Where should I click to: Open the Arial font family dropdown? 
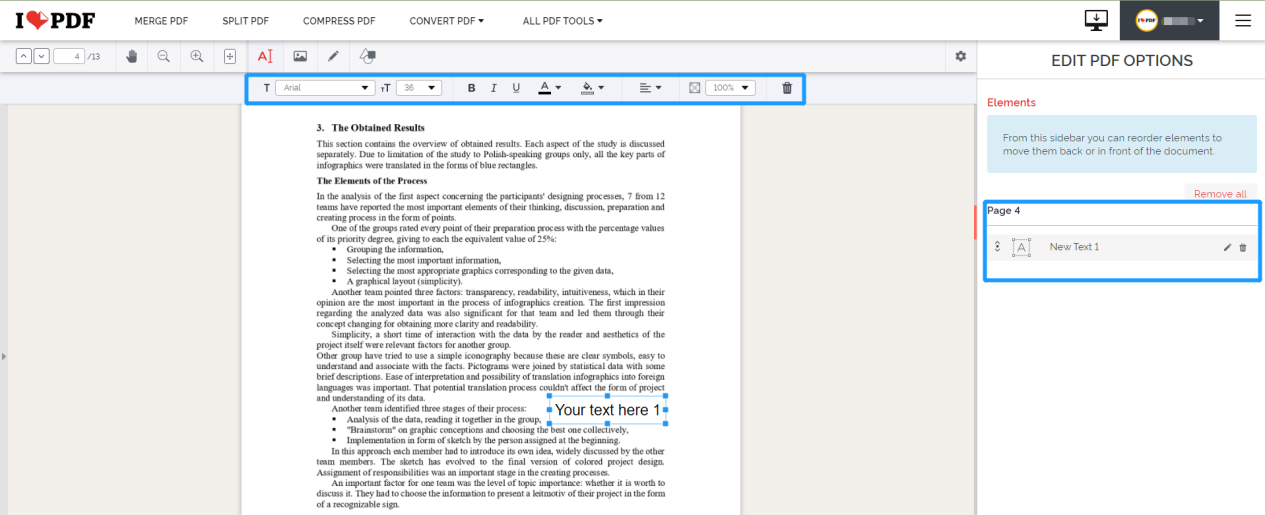coord(325,88)
